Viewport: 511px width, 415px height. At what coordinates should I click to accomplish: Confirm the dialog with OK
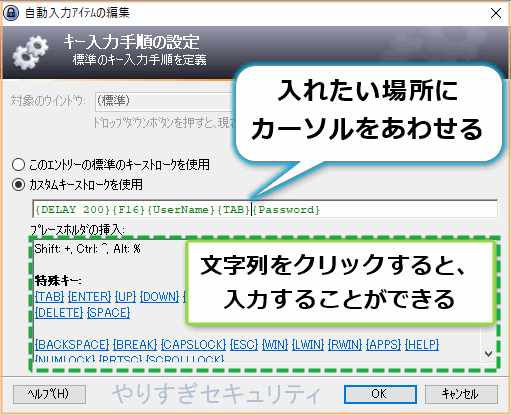tap(380, 394)
